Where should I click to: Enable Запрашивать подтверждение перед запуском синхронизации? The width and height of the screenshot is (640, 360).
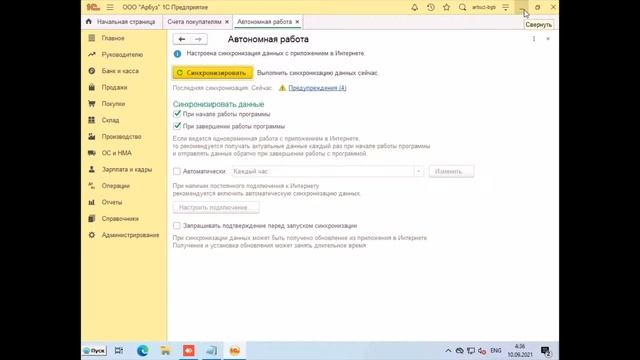click(177, 225)
